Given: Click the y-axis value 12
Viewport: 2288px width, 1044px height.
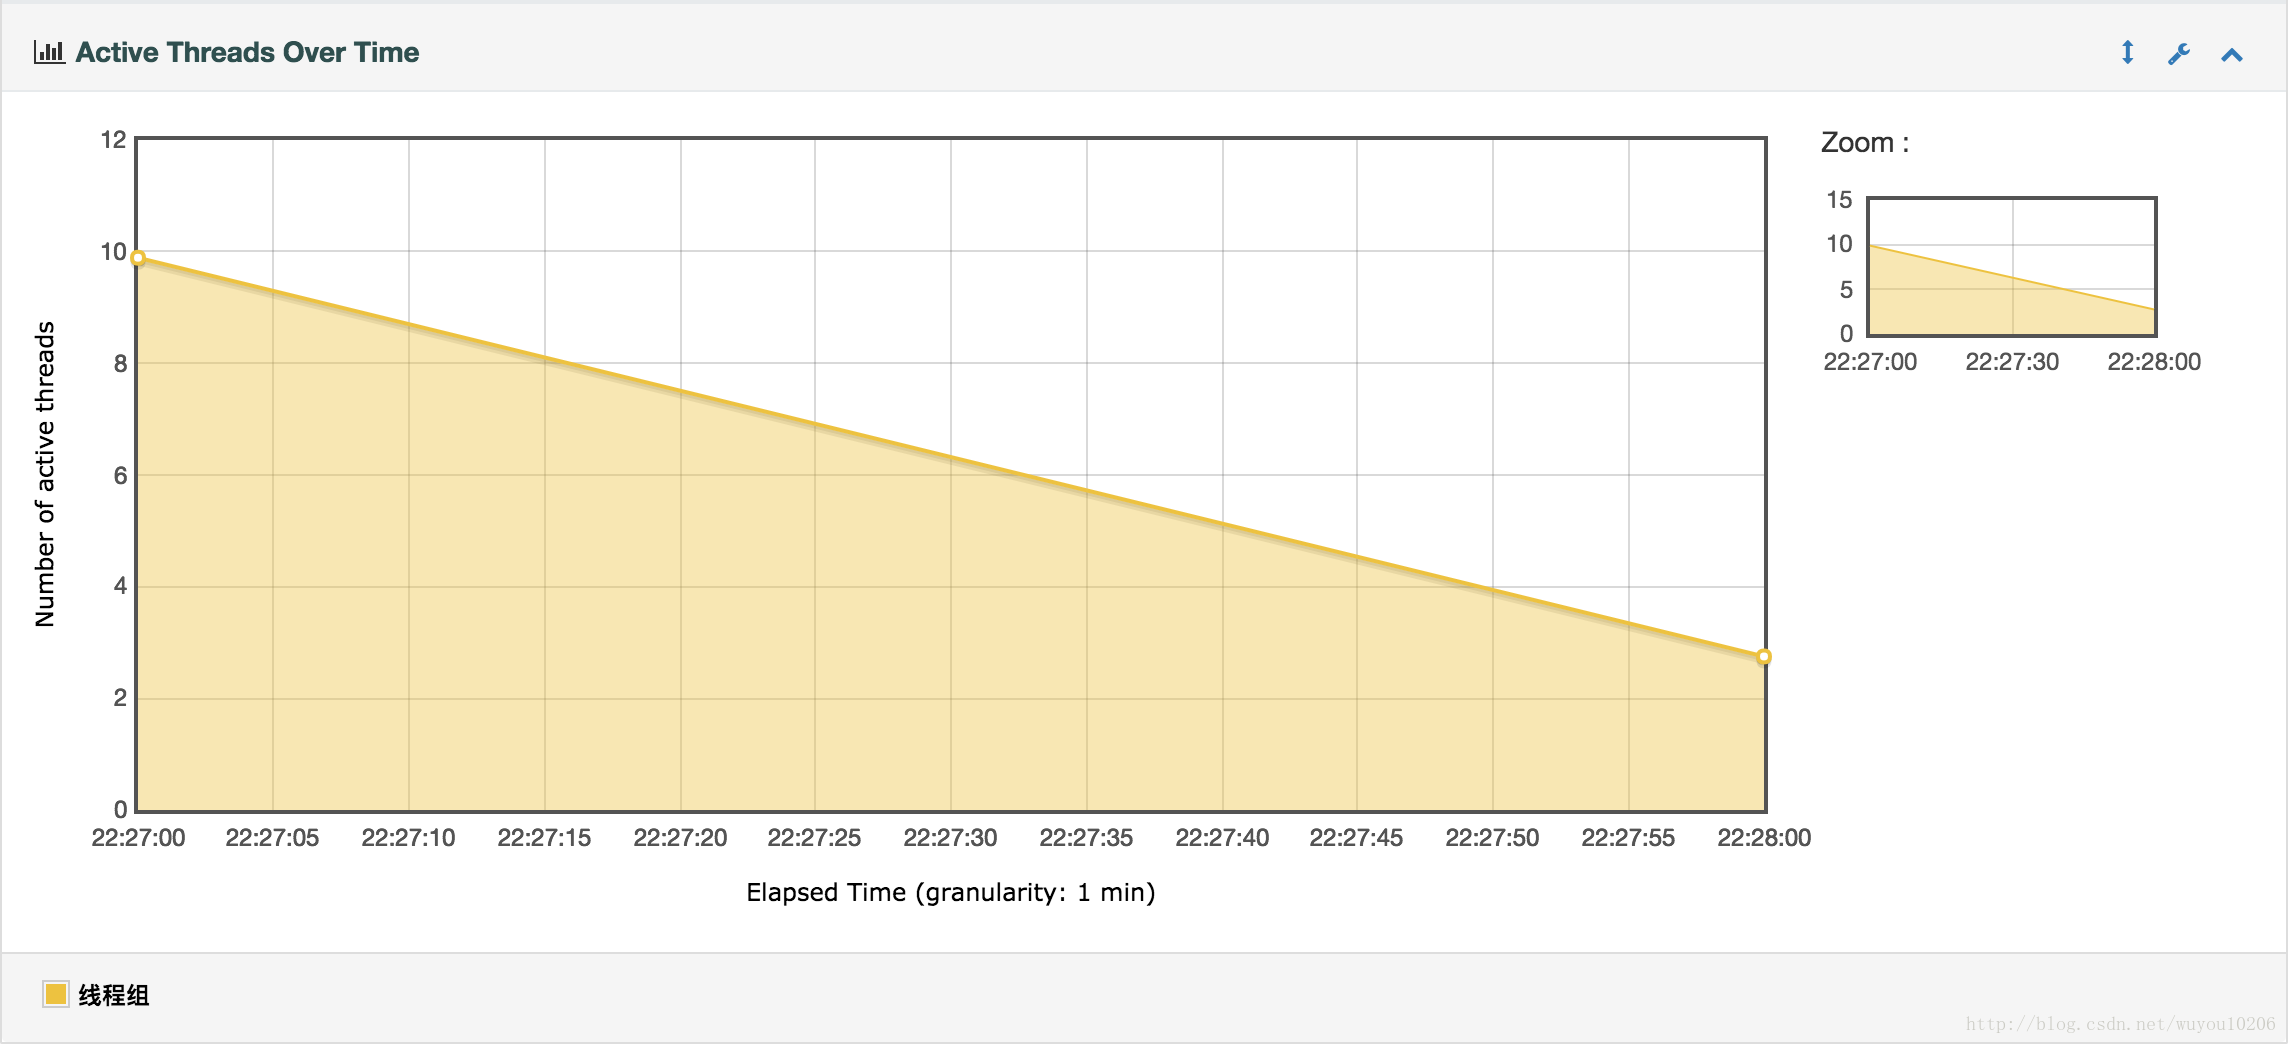Looking at the screenshot, I should point(114,140).
